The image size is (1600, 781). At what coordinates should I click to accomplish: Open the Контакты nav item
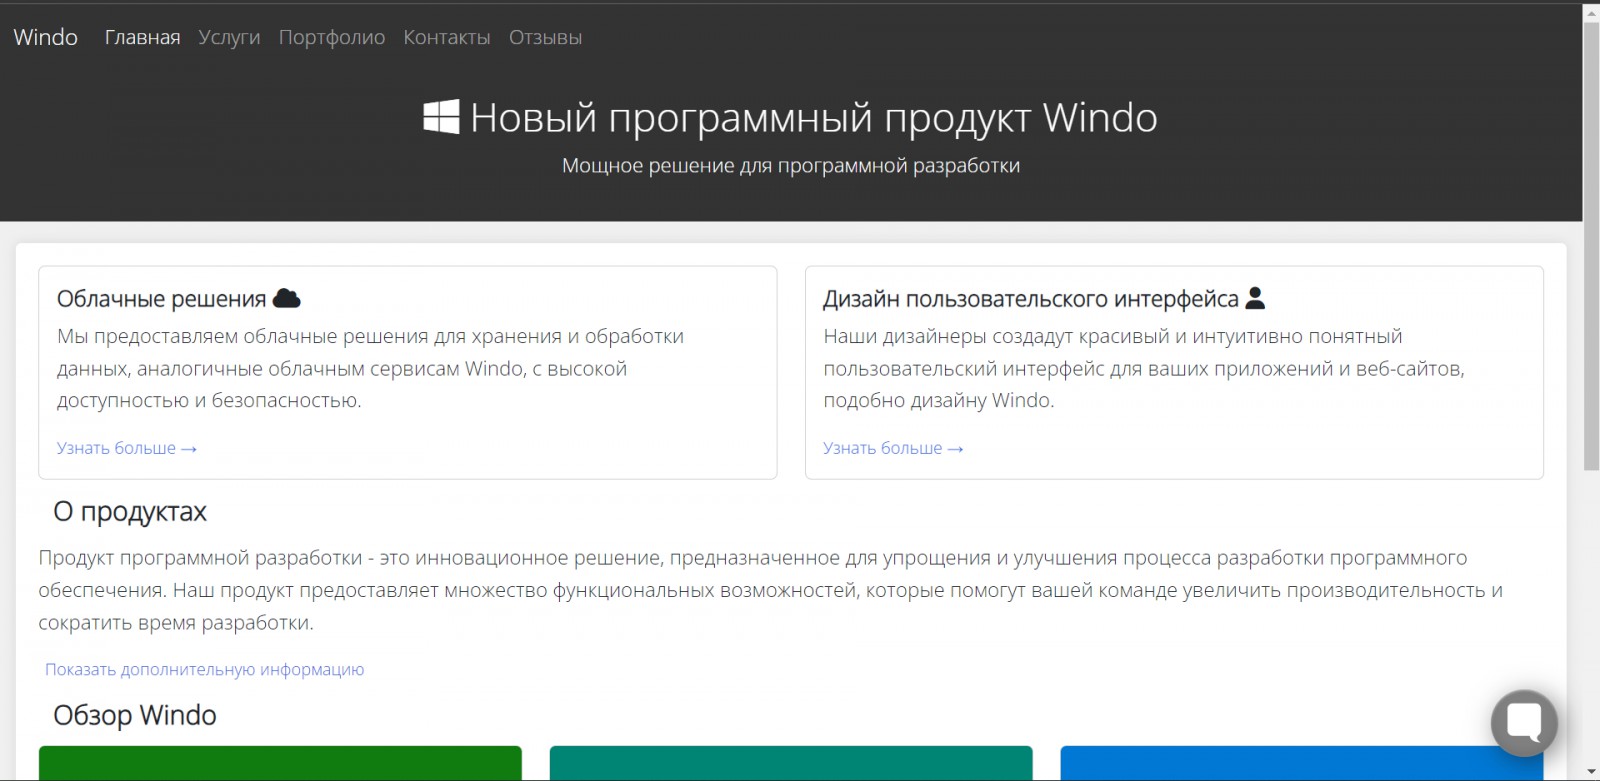pyautogui.click(x=447, y=37)
